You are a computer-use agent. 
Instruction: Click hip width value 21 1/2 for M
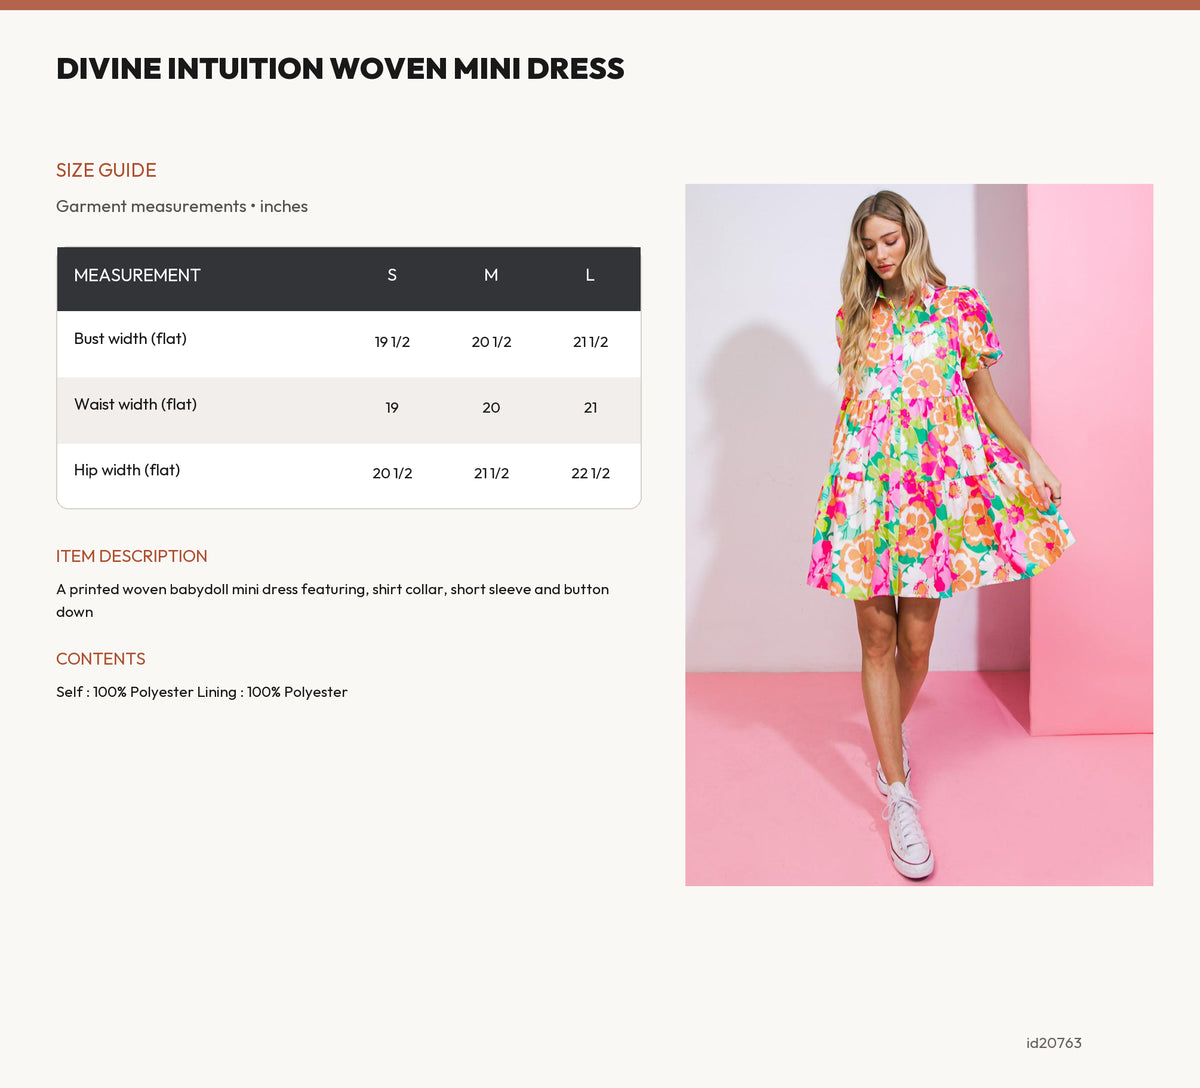(x=491, y=474)
